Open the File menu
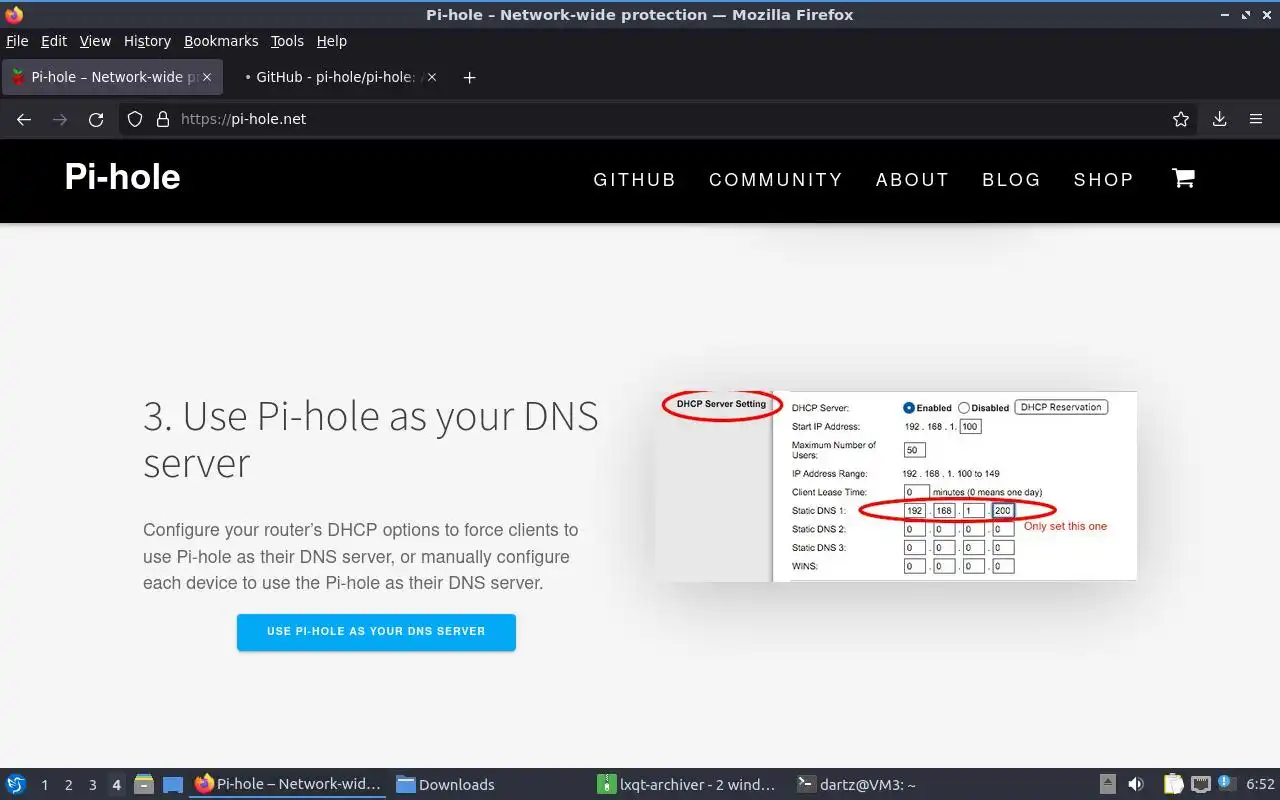 pos(17,41)
